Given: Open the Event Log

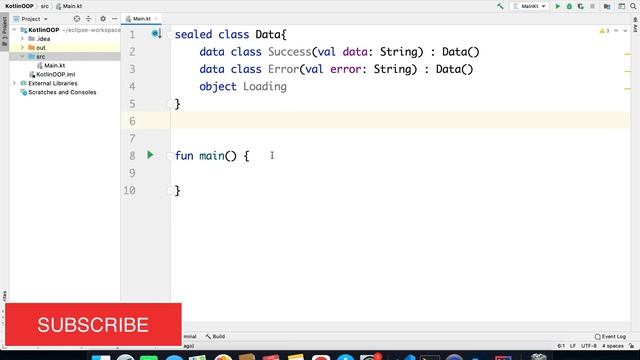Looking at the screenshot, I should coord(610,336).
